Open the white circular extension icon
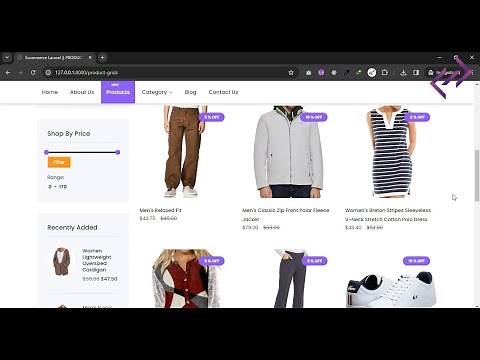 tap(372, 72)
